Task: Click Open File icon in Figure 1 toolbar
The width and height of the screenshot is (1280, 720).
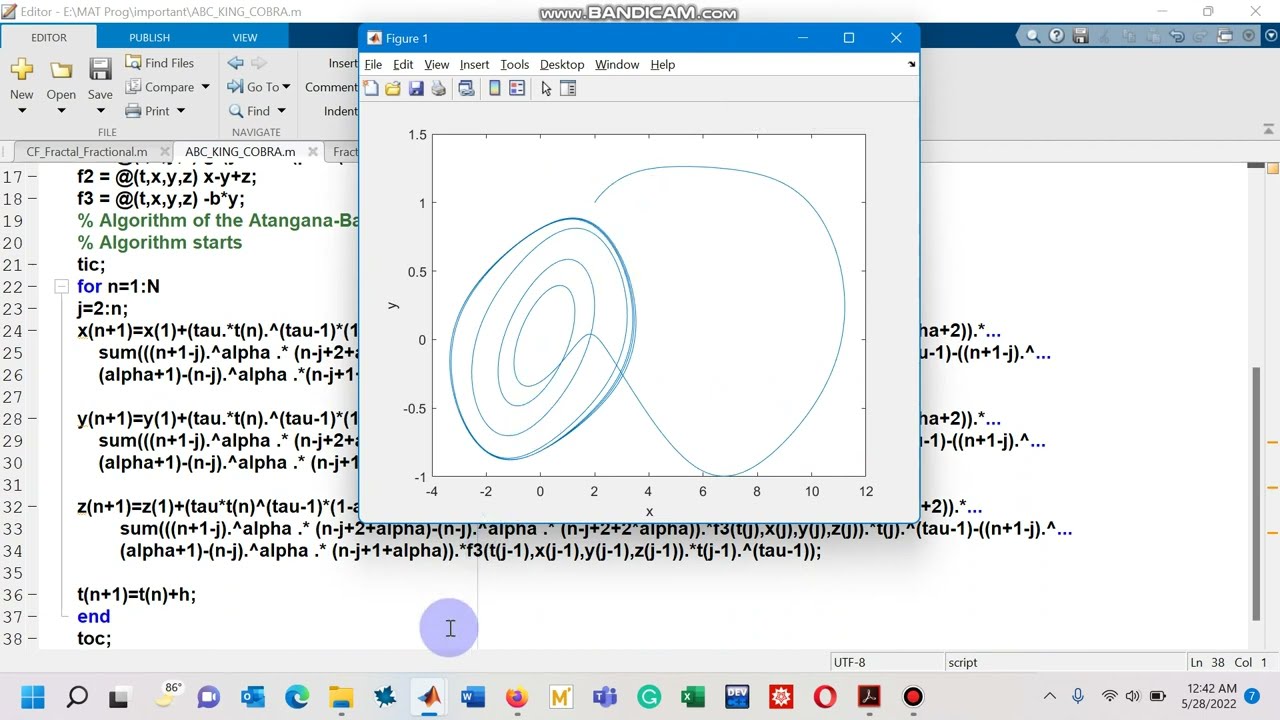Action: click(x=393, y=89)
